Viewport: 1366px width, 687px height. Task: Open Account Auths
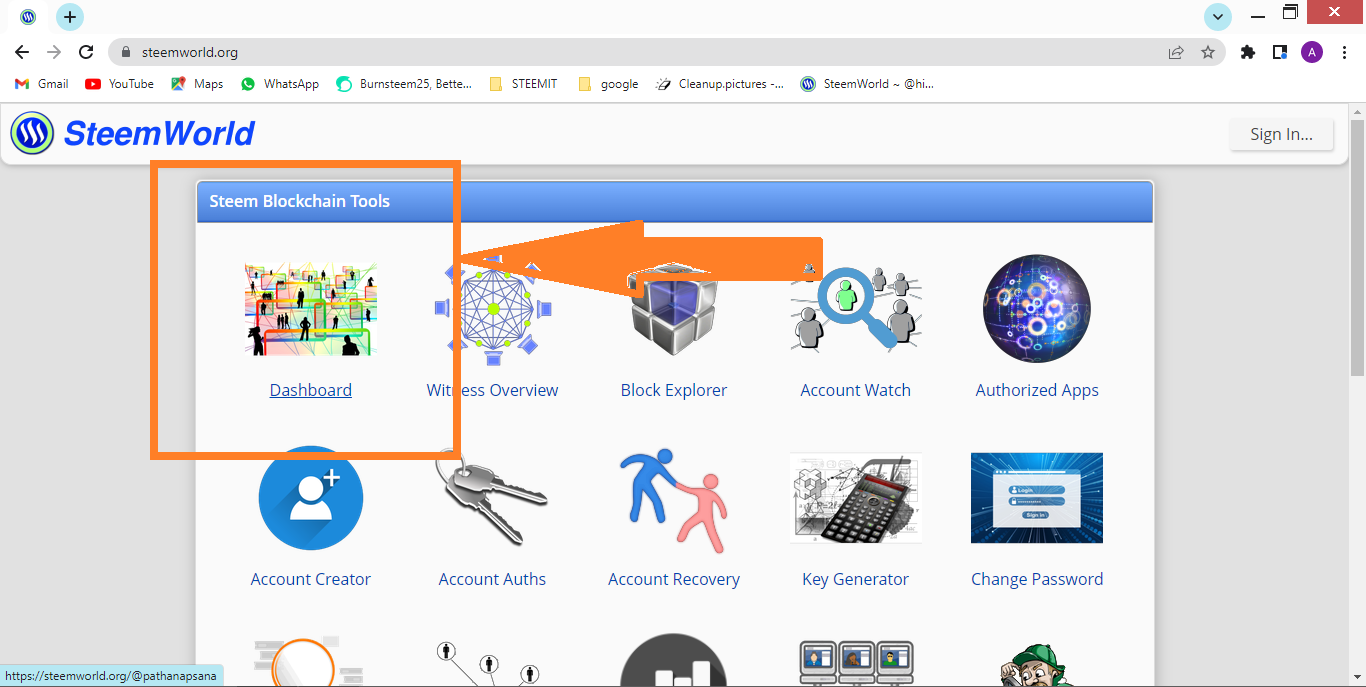point(492,578)
